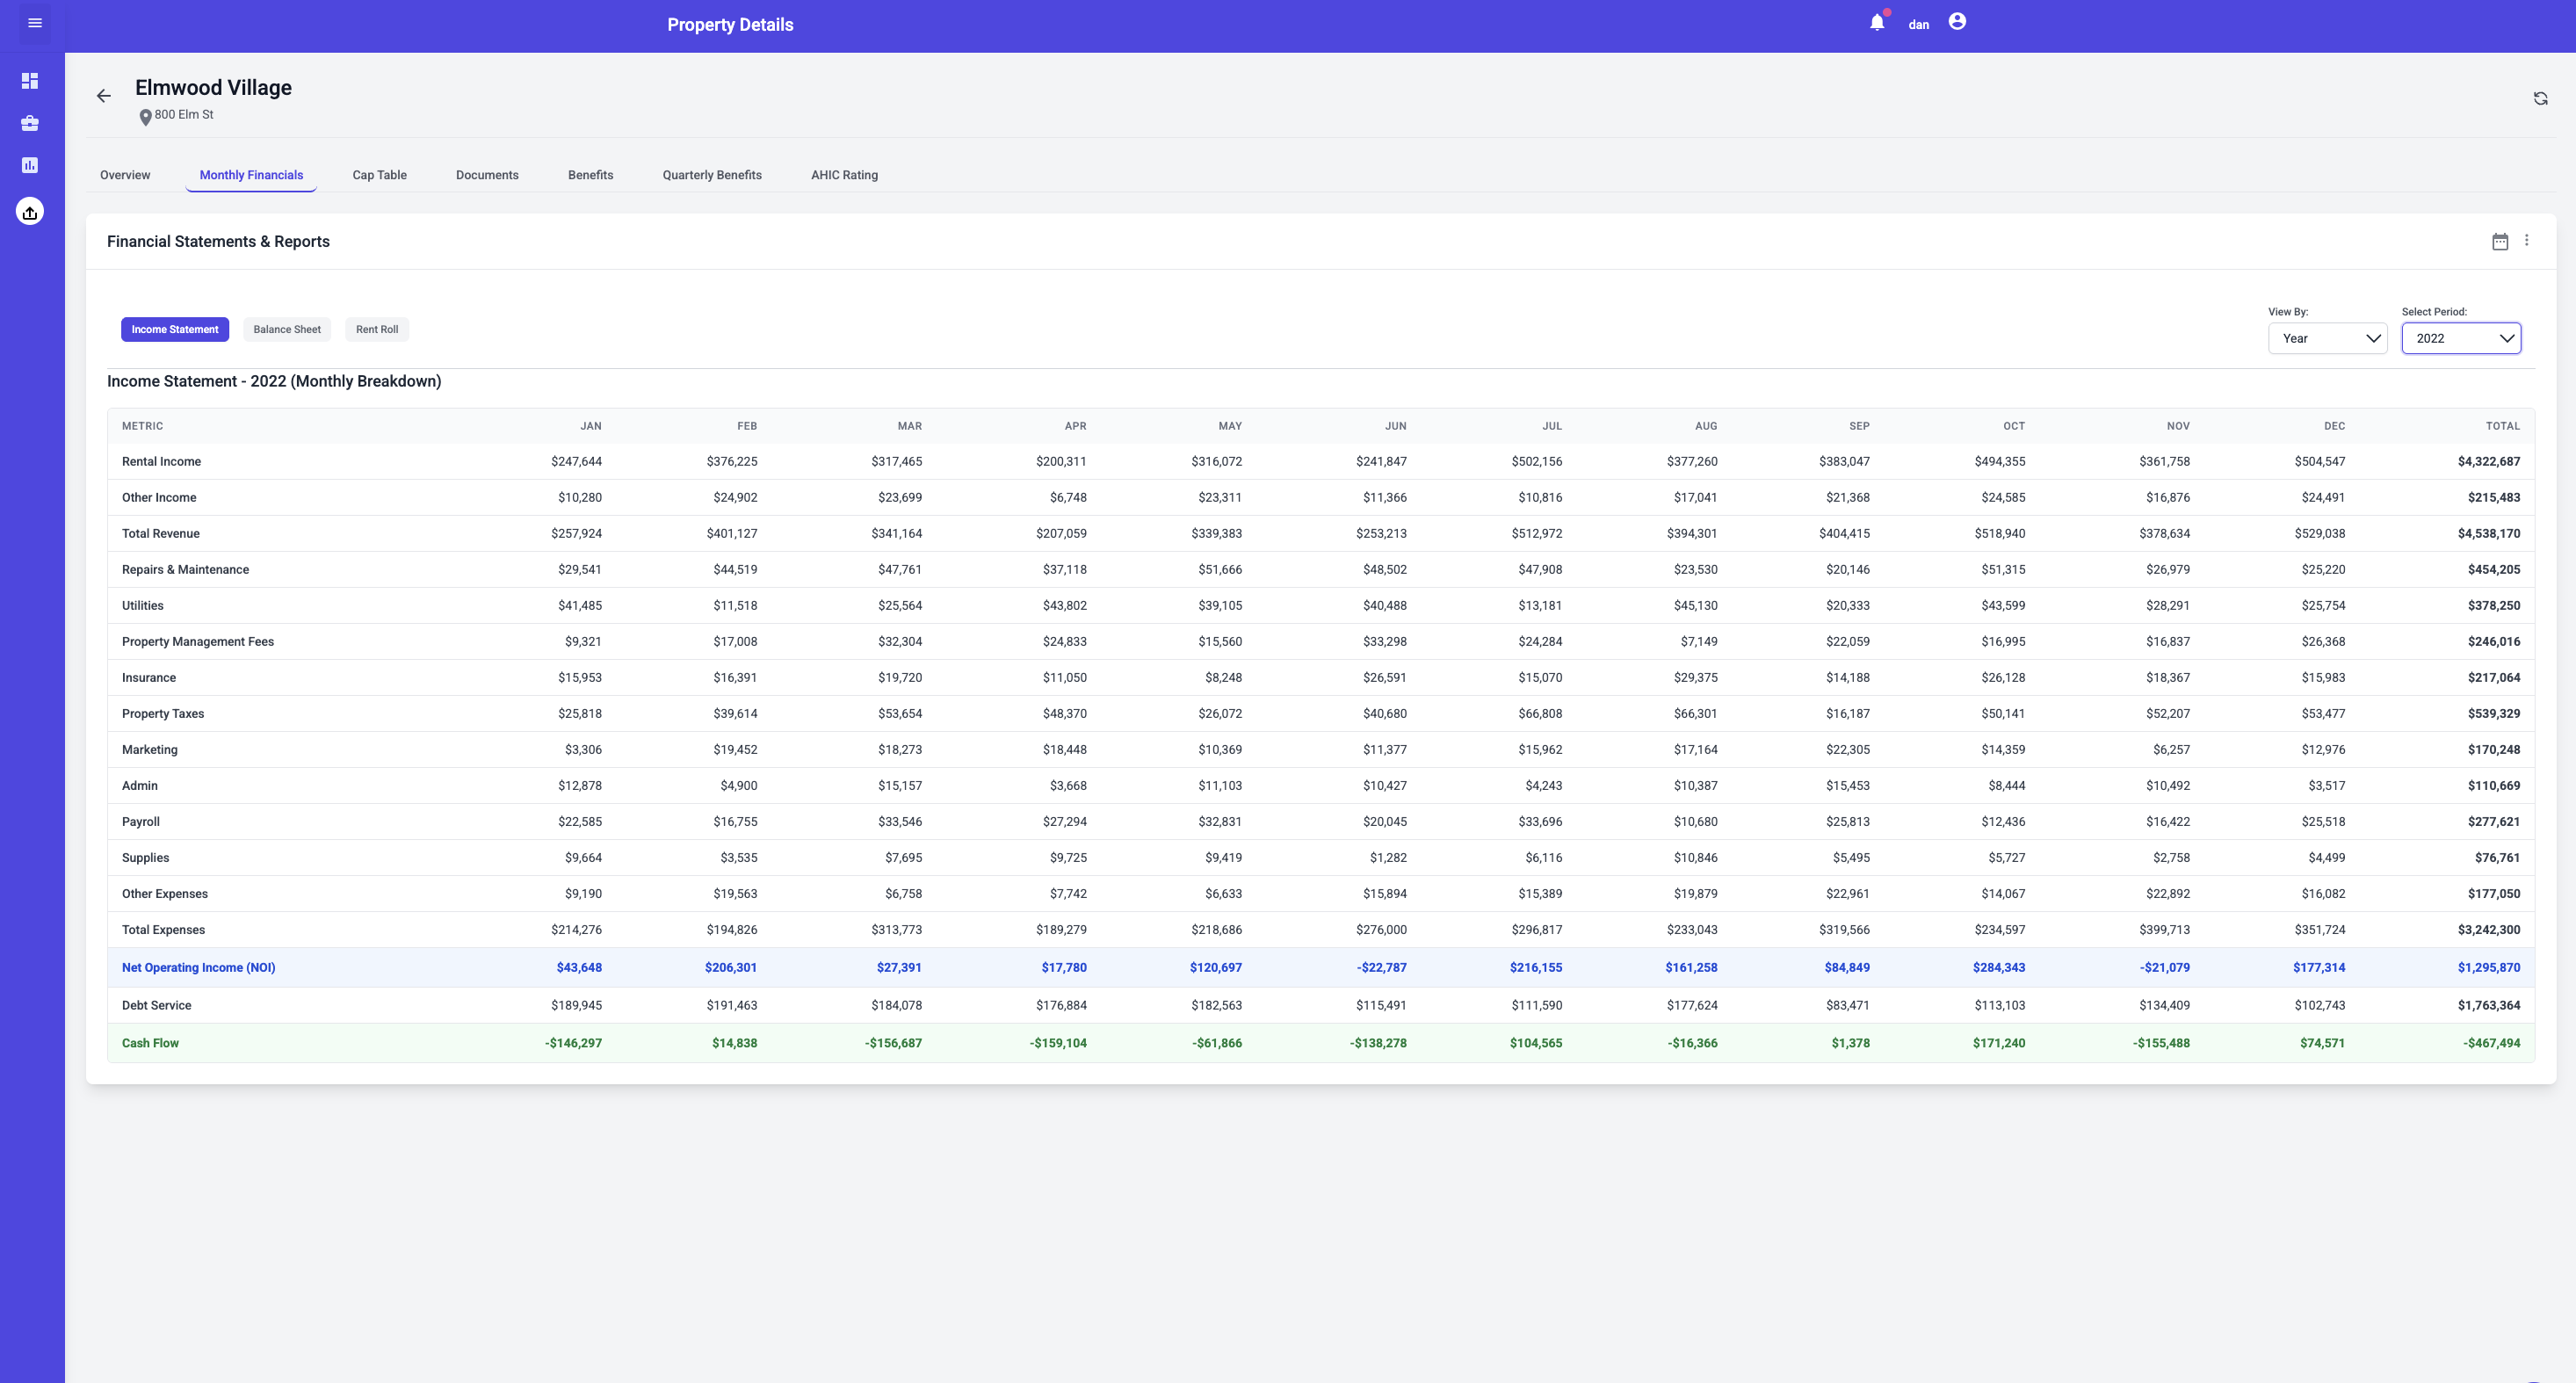2576x1383 pixels.
Task: Open the Select Period 2022 dropdown
Action: [x=2461, y=338]
